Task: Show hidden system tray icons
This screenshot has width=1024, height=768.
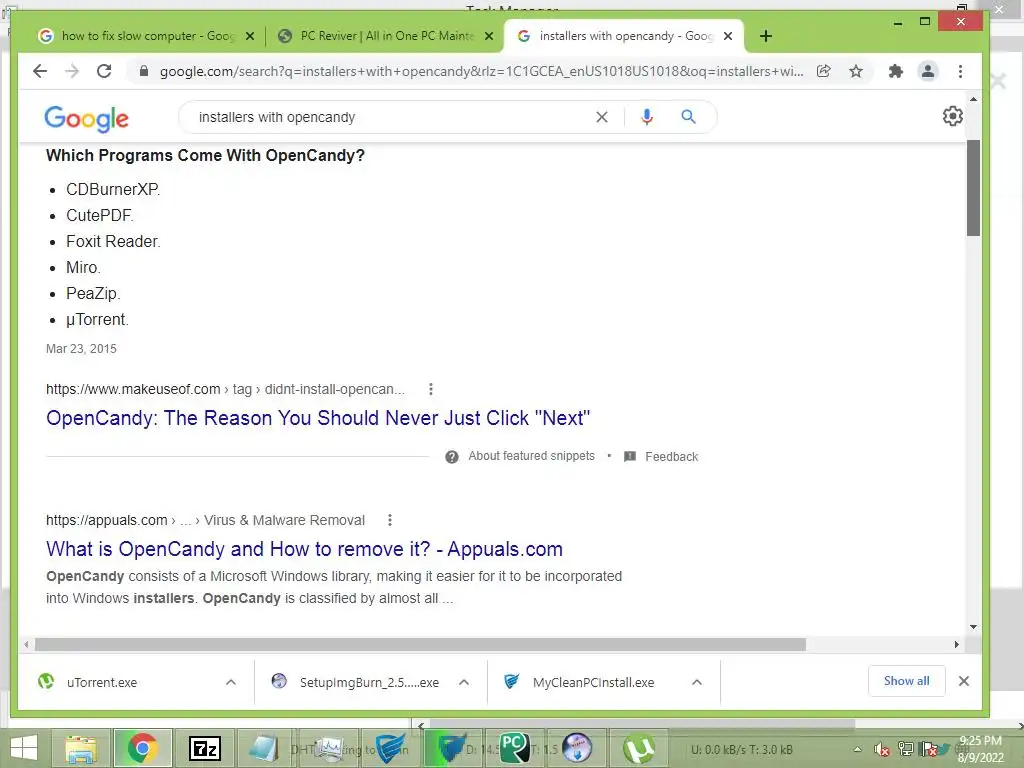Action: point(857,749)
